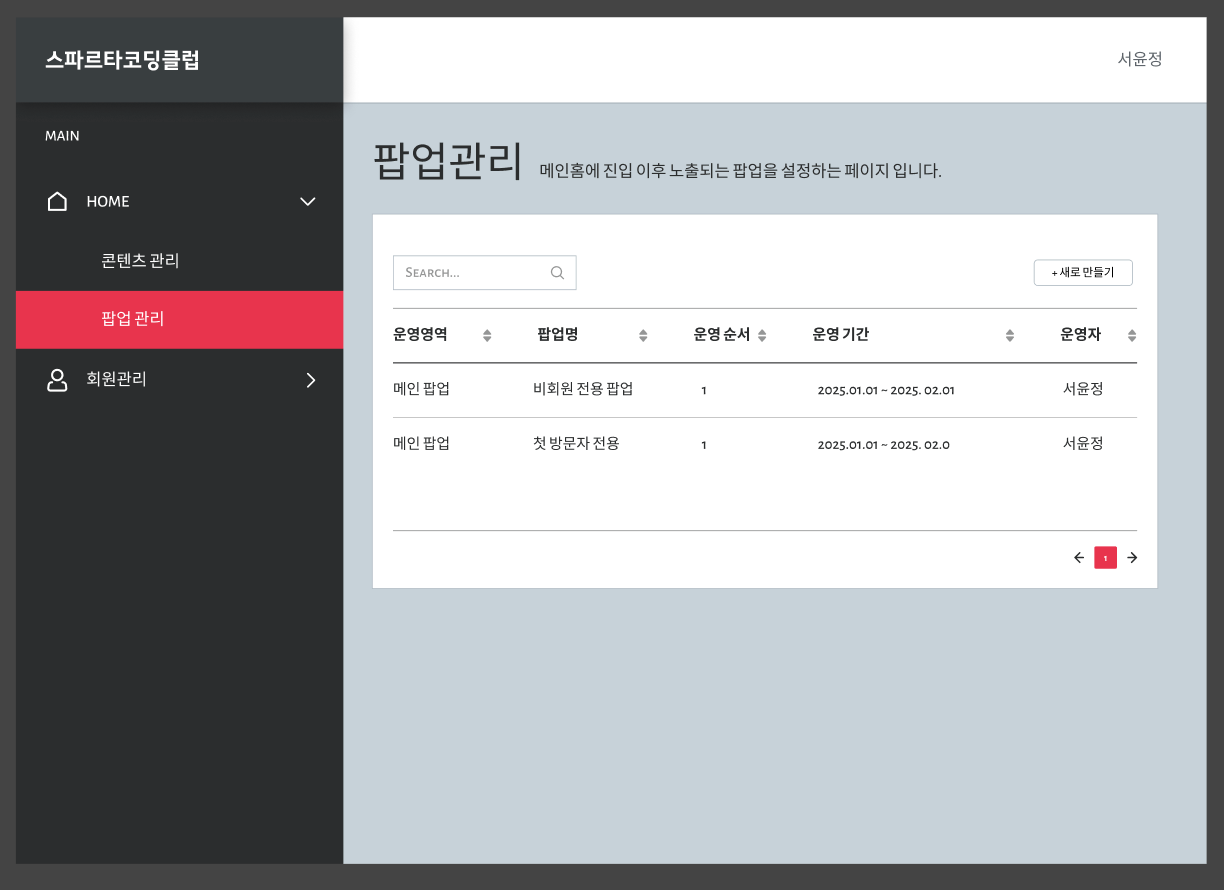The height and width of the screenshot is (890, 1224).
Task: Go to previous page with left arrow
Action: [x=1079, y=558]
